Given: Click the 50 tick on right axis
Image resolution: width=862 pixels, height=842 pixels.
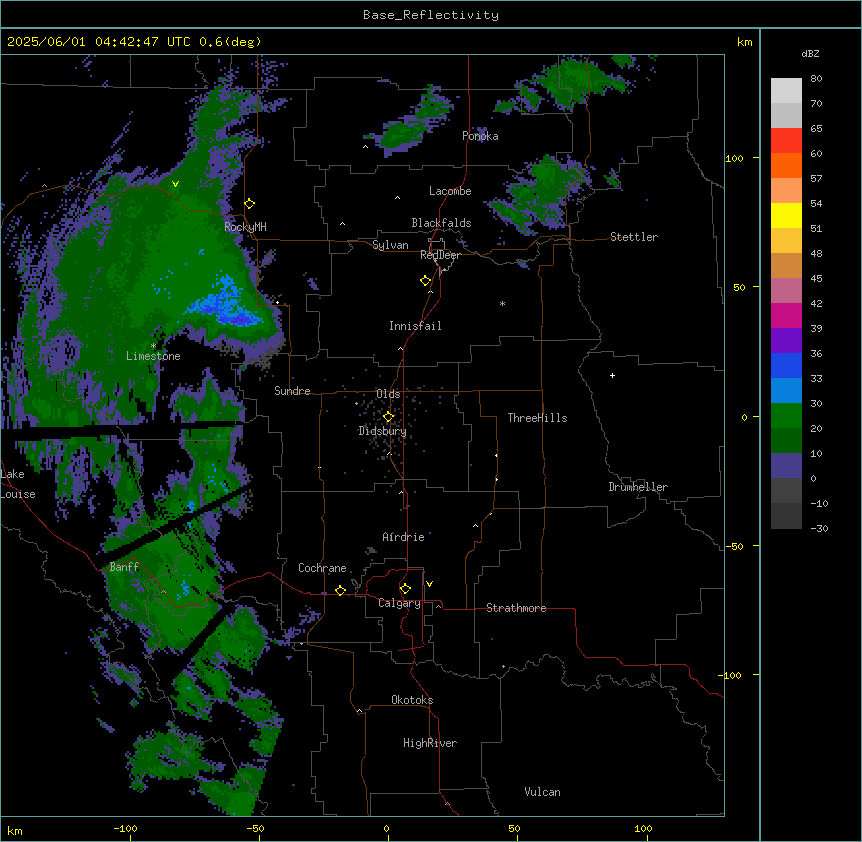Looking at the screenshot, I should tap(739, 287).
